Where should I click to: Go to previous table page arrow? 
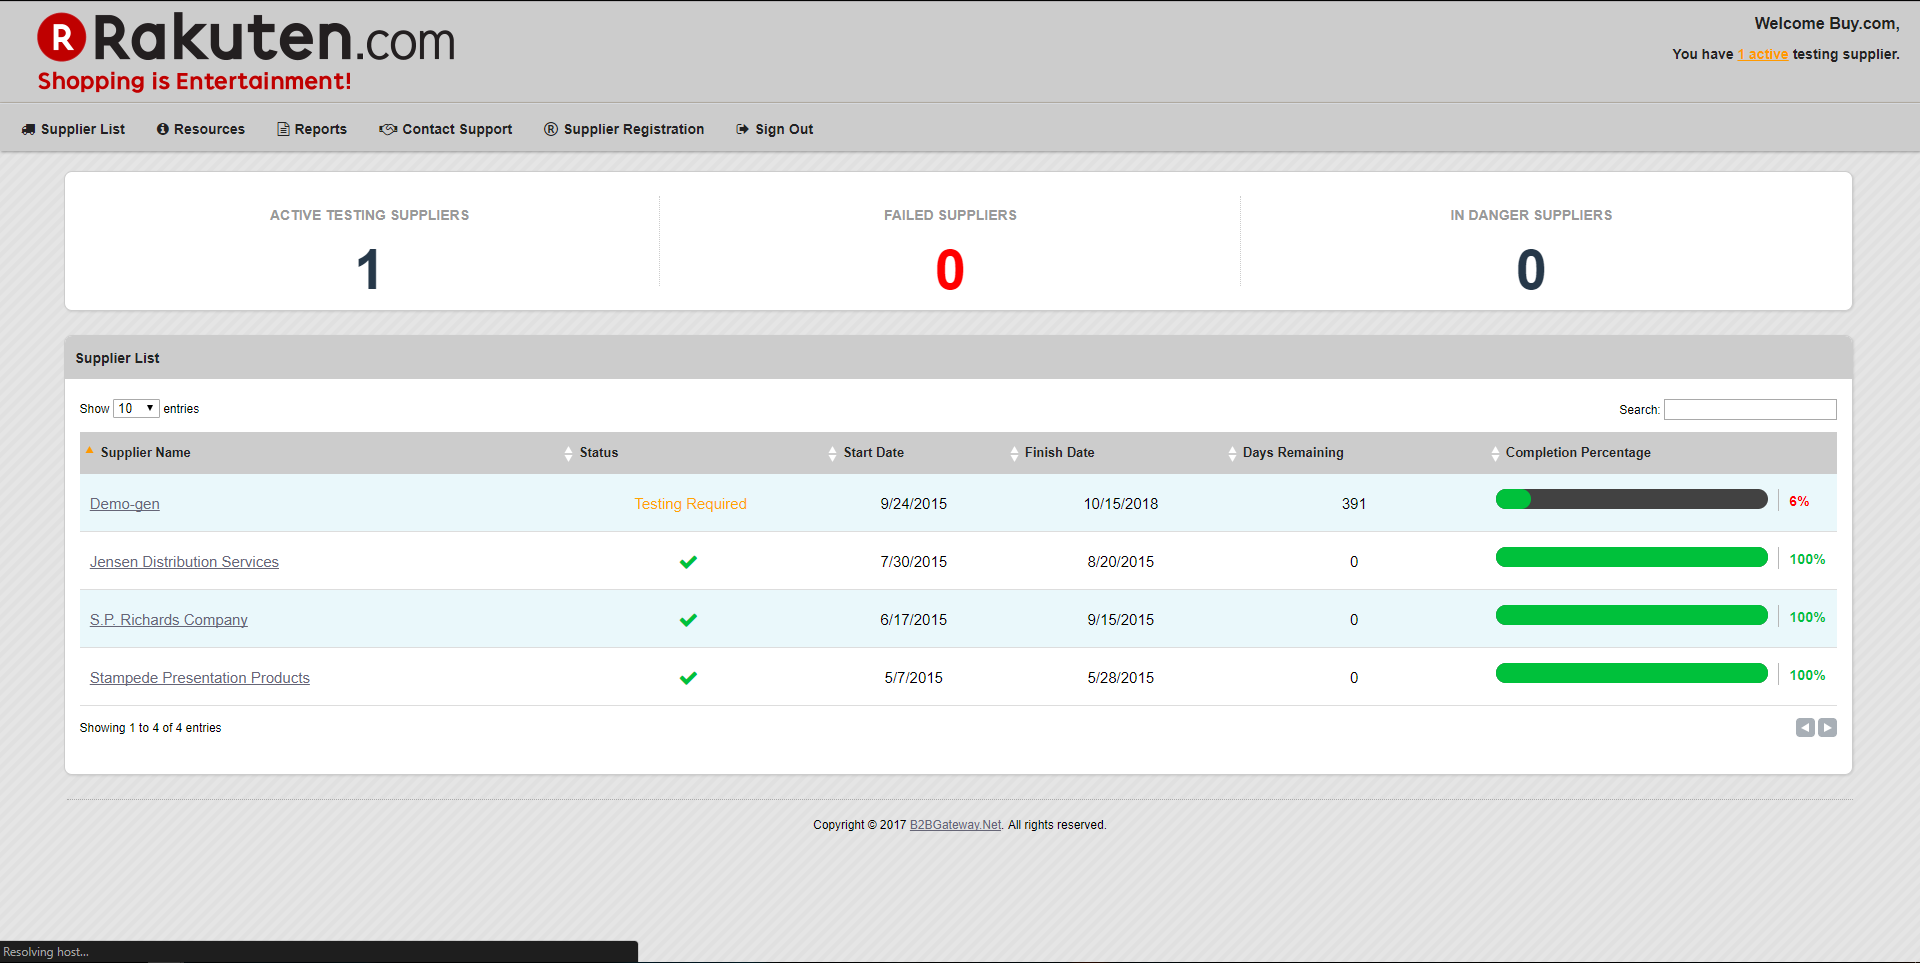point(1805,728)
